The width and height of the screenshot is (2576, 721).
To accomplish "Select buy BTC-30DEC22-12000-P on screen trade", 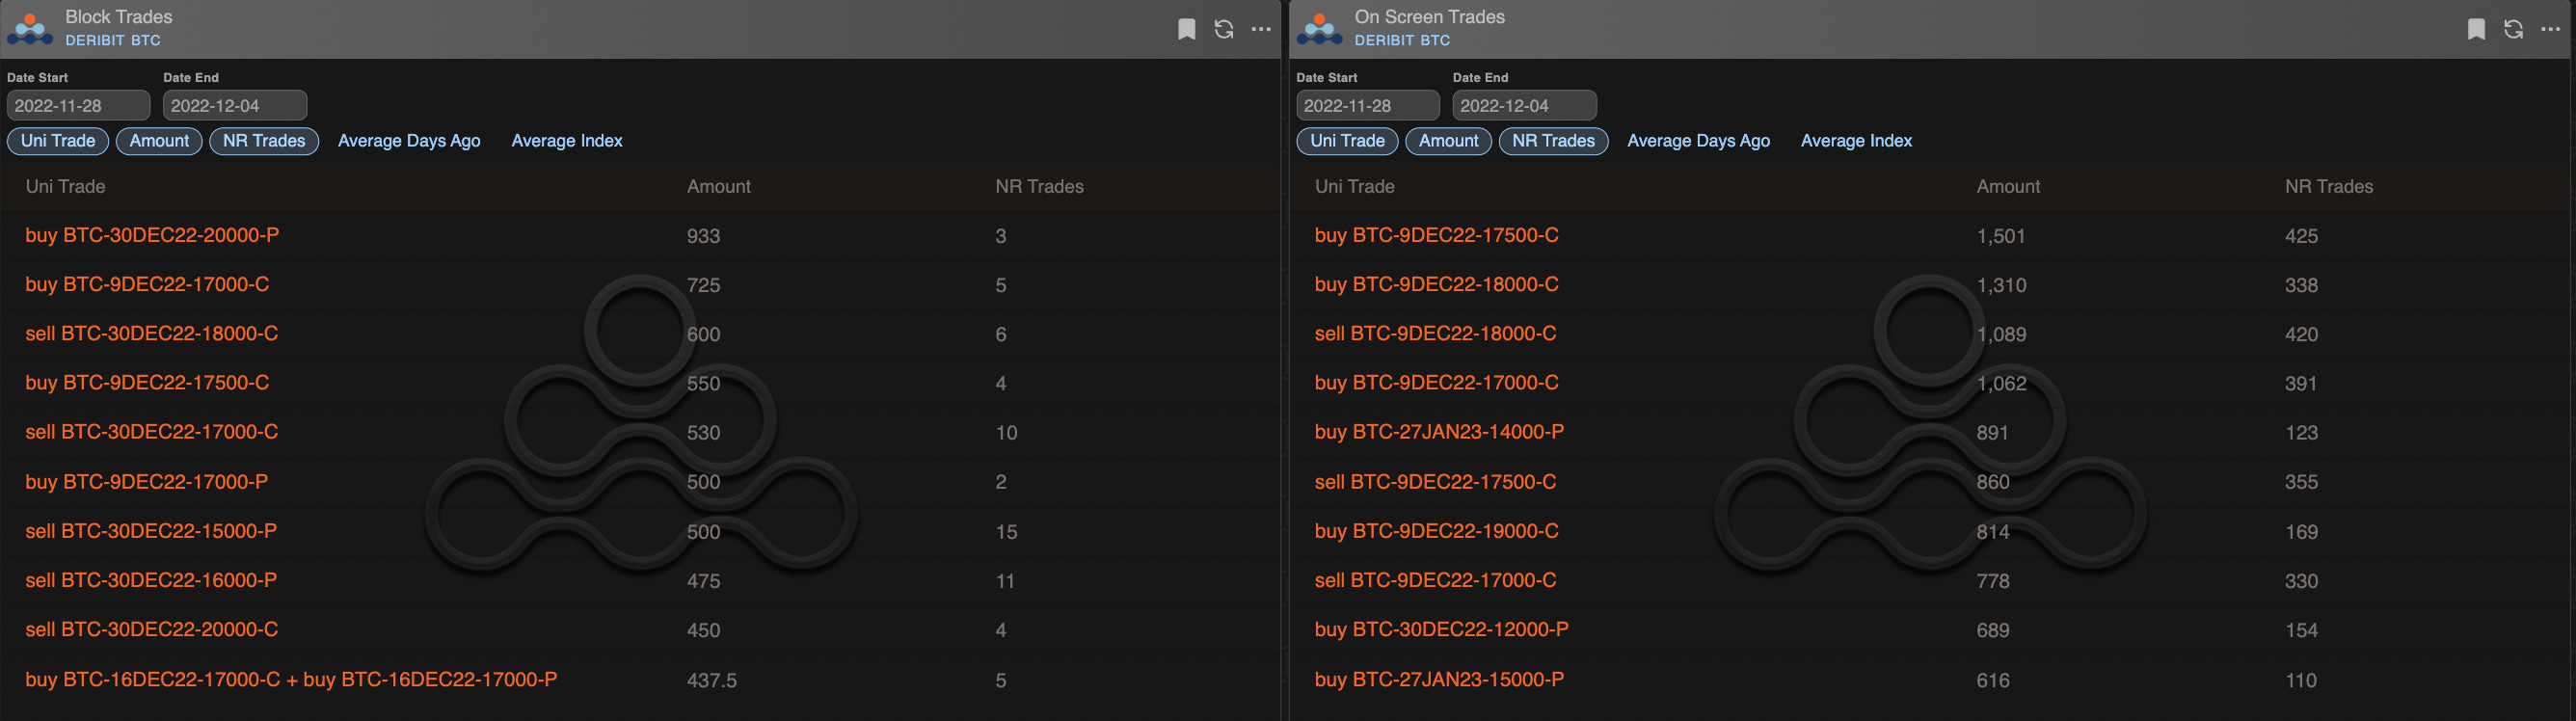I will pyautogui.click(x=1441, y=629).
